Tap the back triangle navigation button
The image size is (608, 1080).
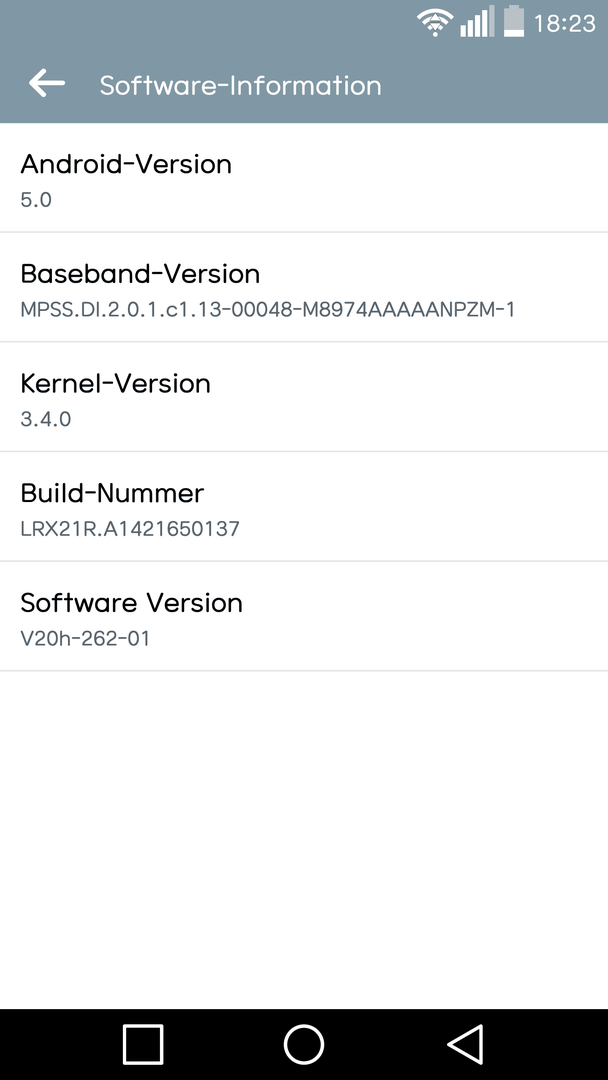pyautogui.click(x=465, y=1044)
